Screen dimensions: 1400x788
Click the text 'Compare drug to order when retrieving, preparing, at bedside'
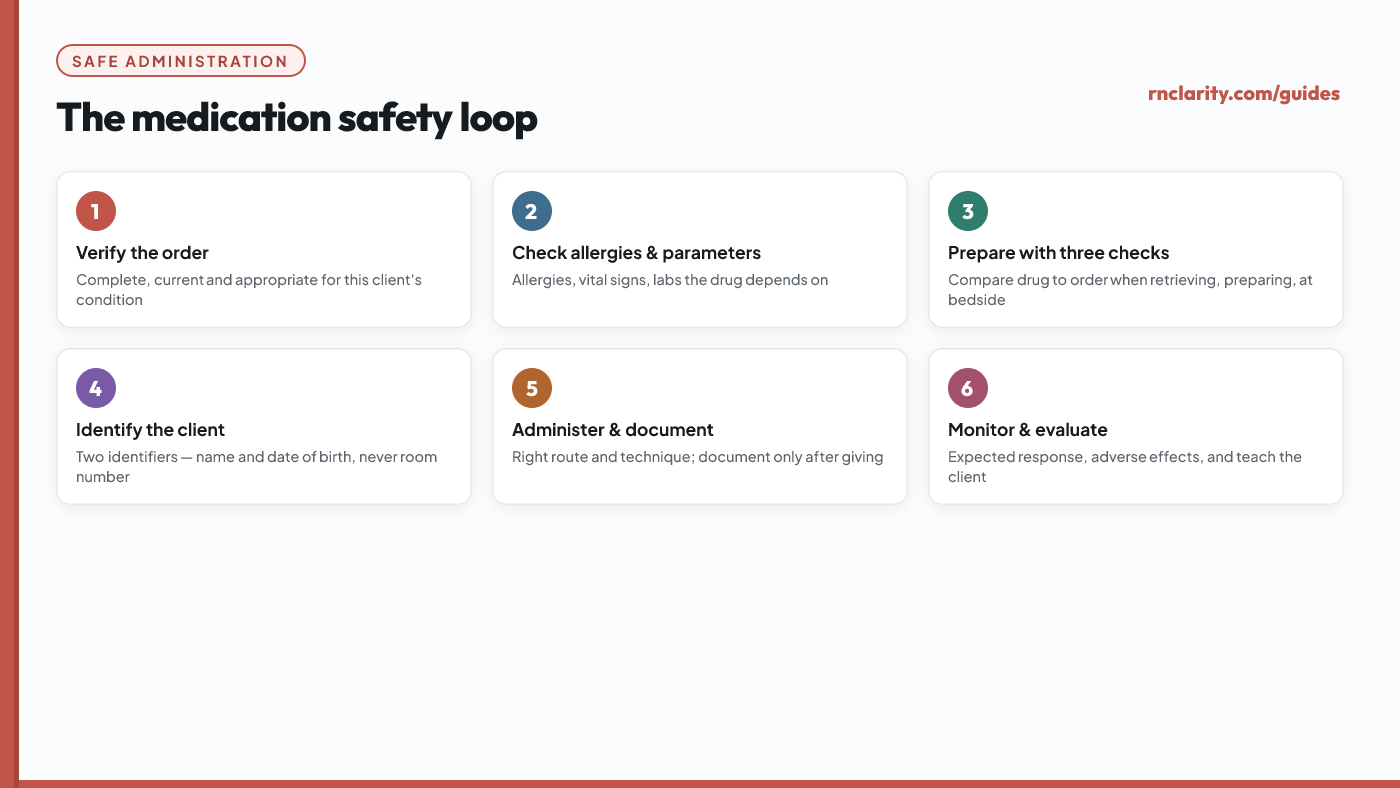click(1130, 290)
